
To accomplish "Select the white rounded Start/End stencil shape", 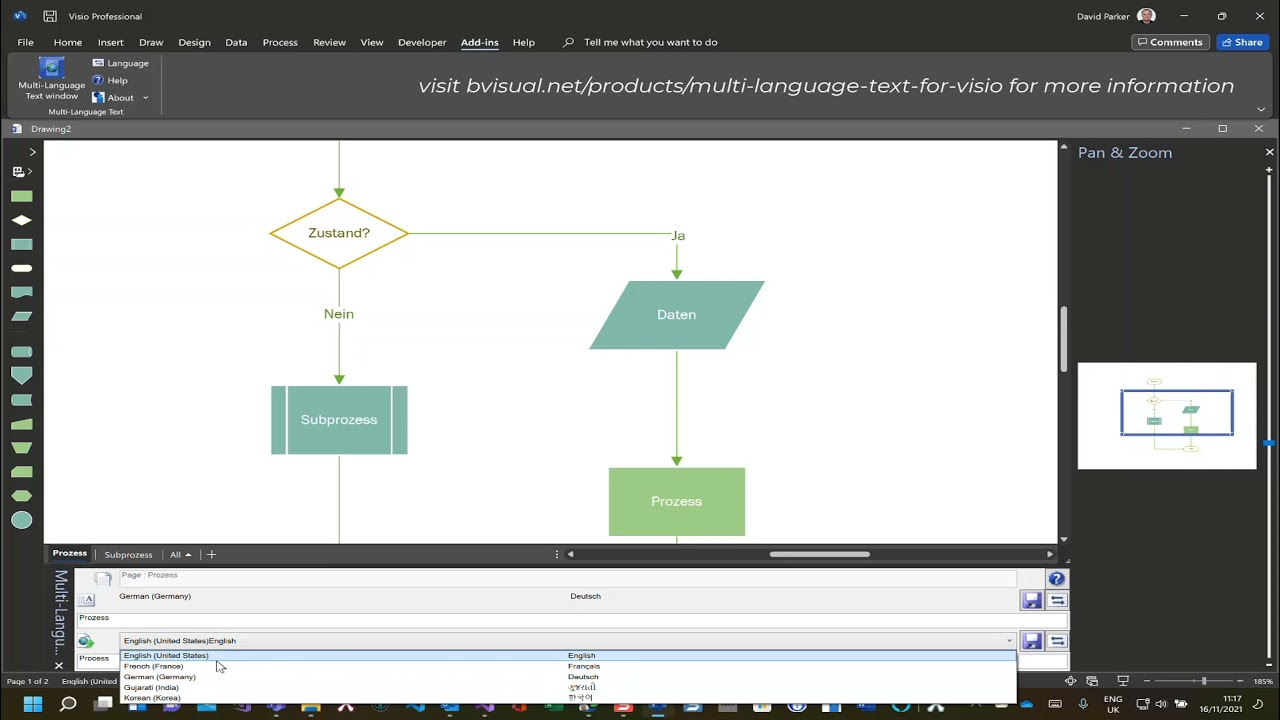I will (x=21, y=268).
